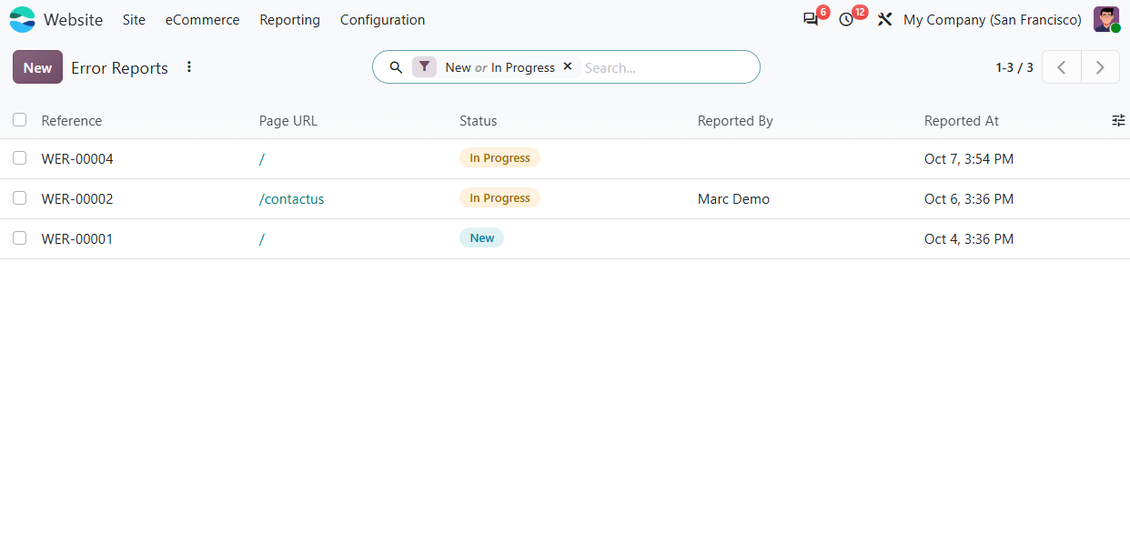Click the 1-3 / 3 pager counter
This screenshot has height=535, width=1130.
click(1015, 67)
